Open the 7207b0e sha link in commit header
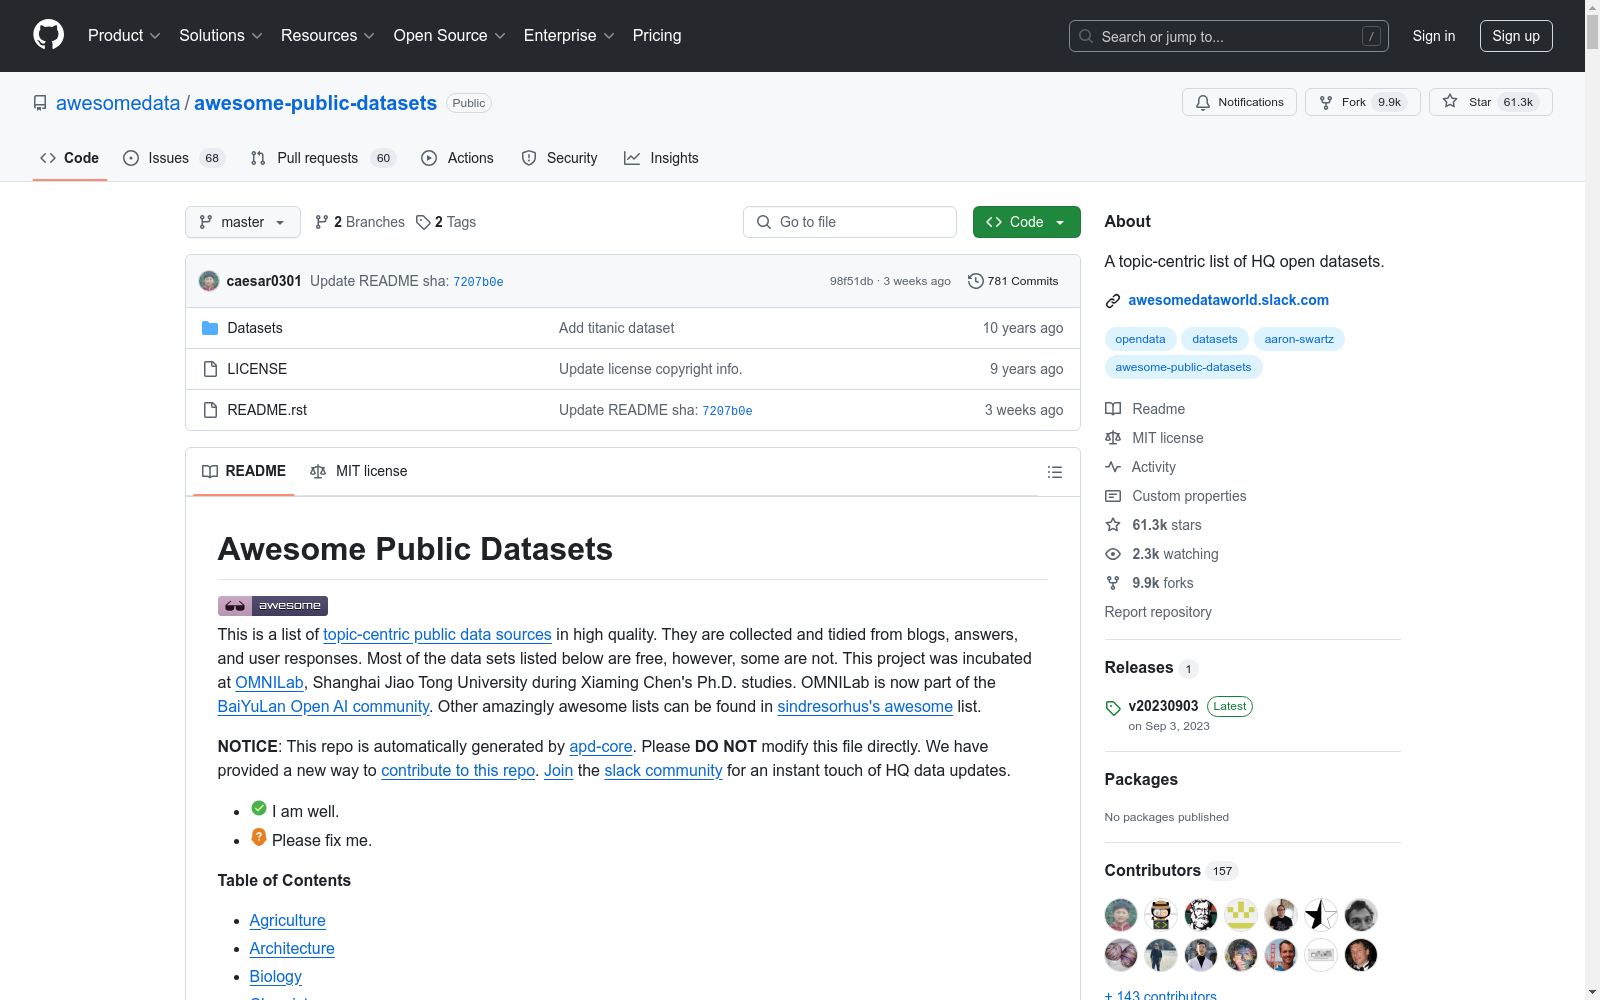Viewport: 1600px width, 1000px height. (478, 282)
